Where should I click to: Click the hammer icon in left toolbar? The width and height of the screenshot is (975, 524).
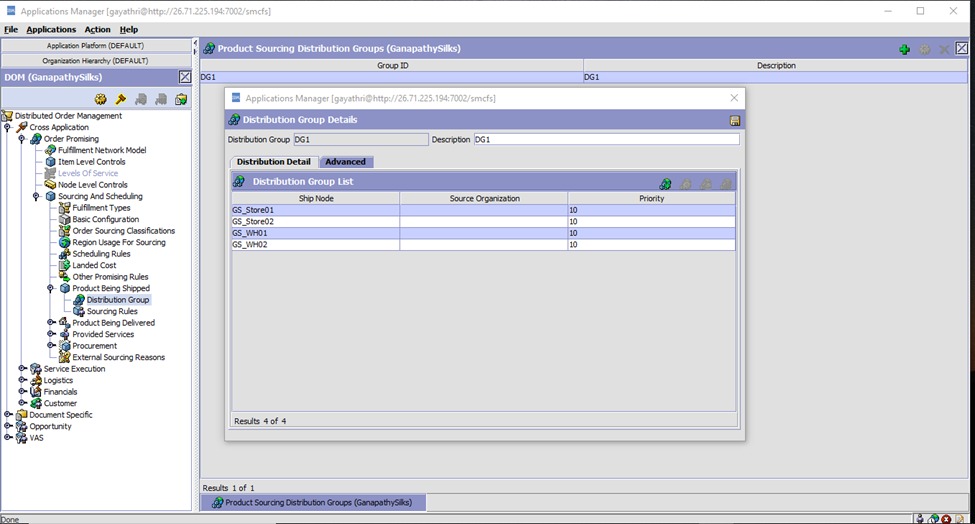(x=120, y=99)
